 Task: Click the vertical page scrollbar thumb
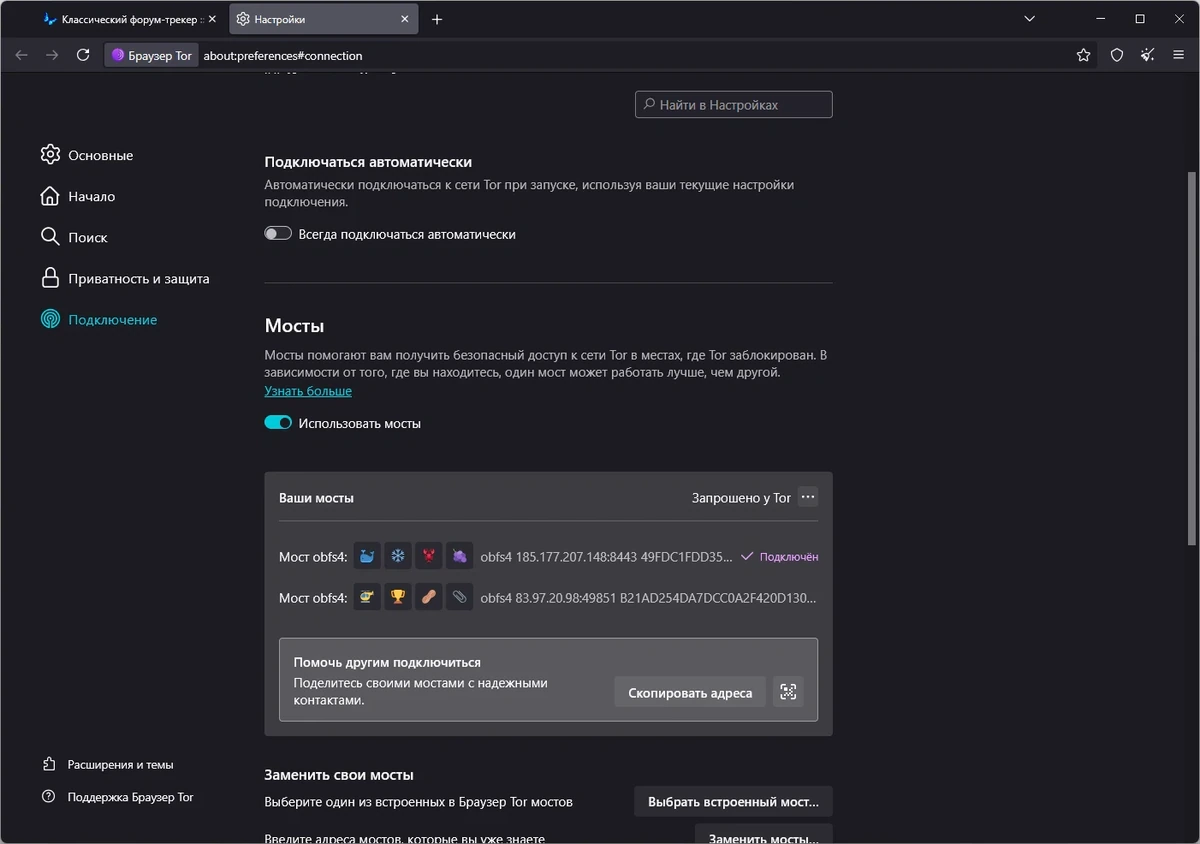click(1190, 357)
